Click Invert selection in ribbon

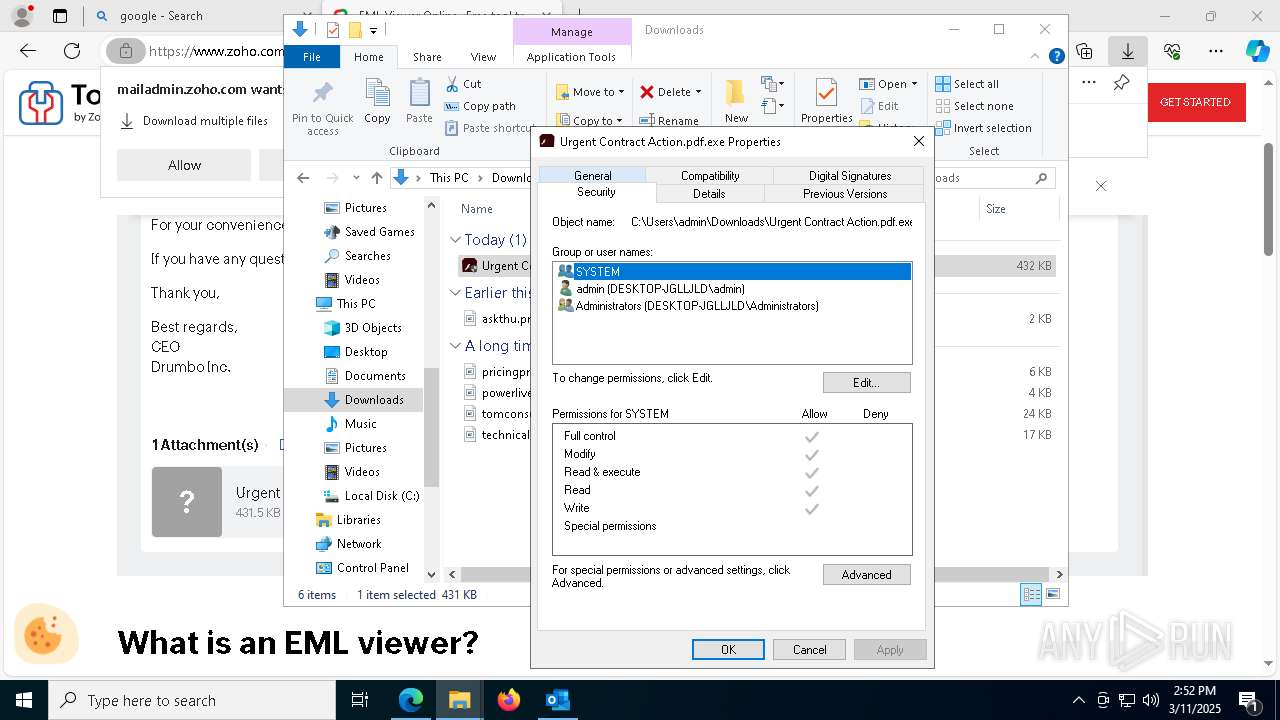click(x=983, y=128)
